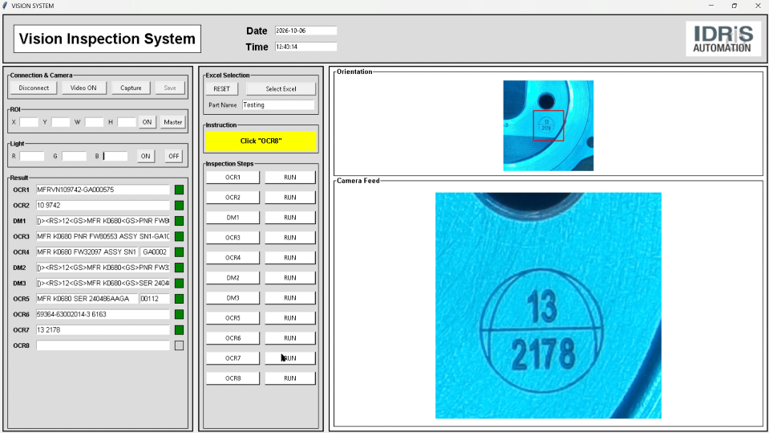Switch light off with OFF button
The width and height of the screenshot is (769, 433).
[x=174, y=156]
